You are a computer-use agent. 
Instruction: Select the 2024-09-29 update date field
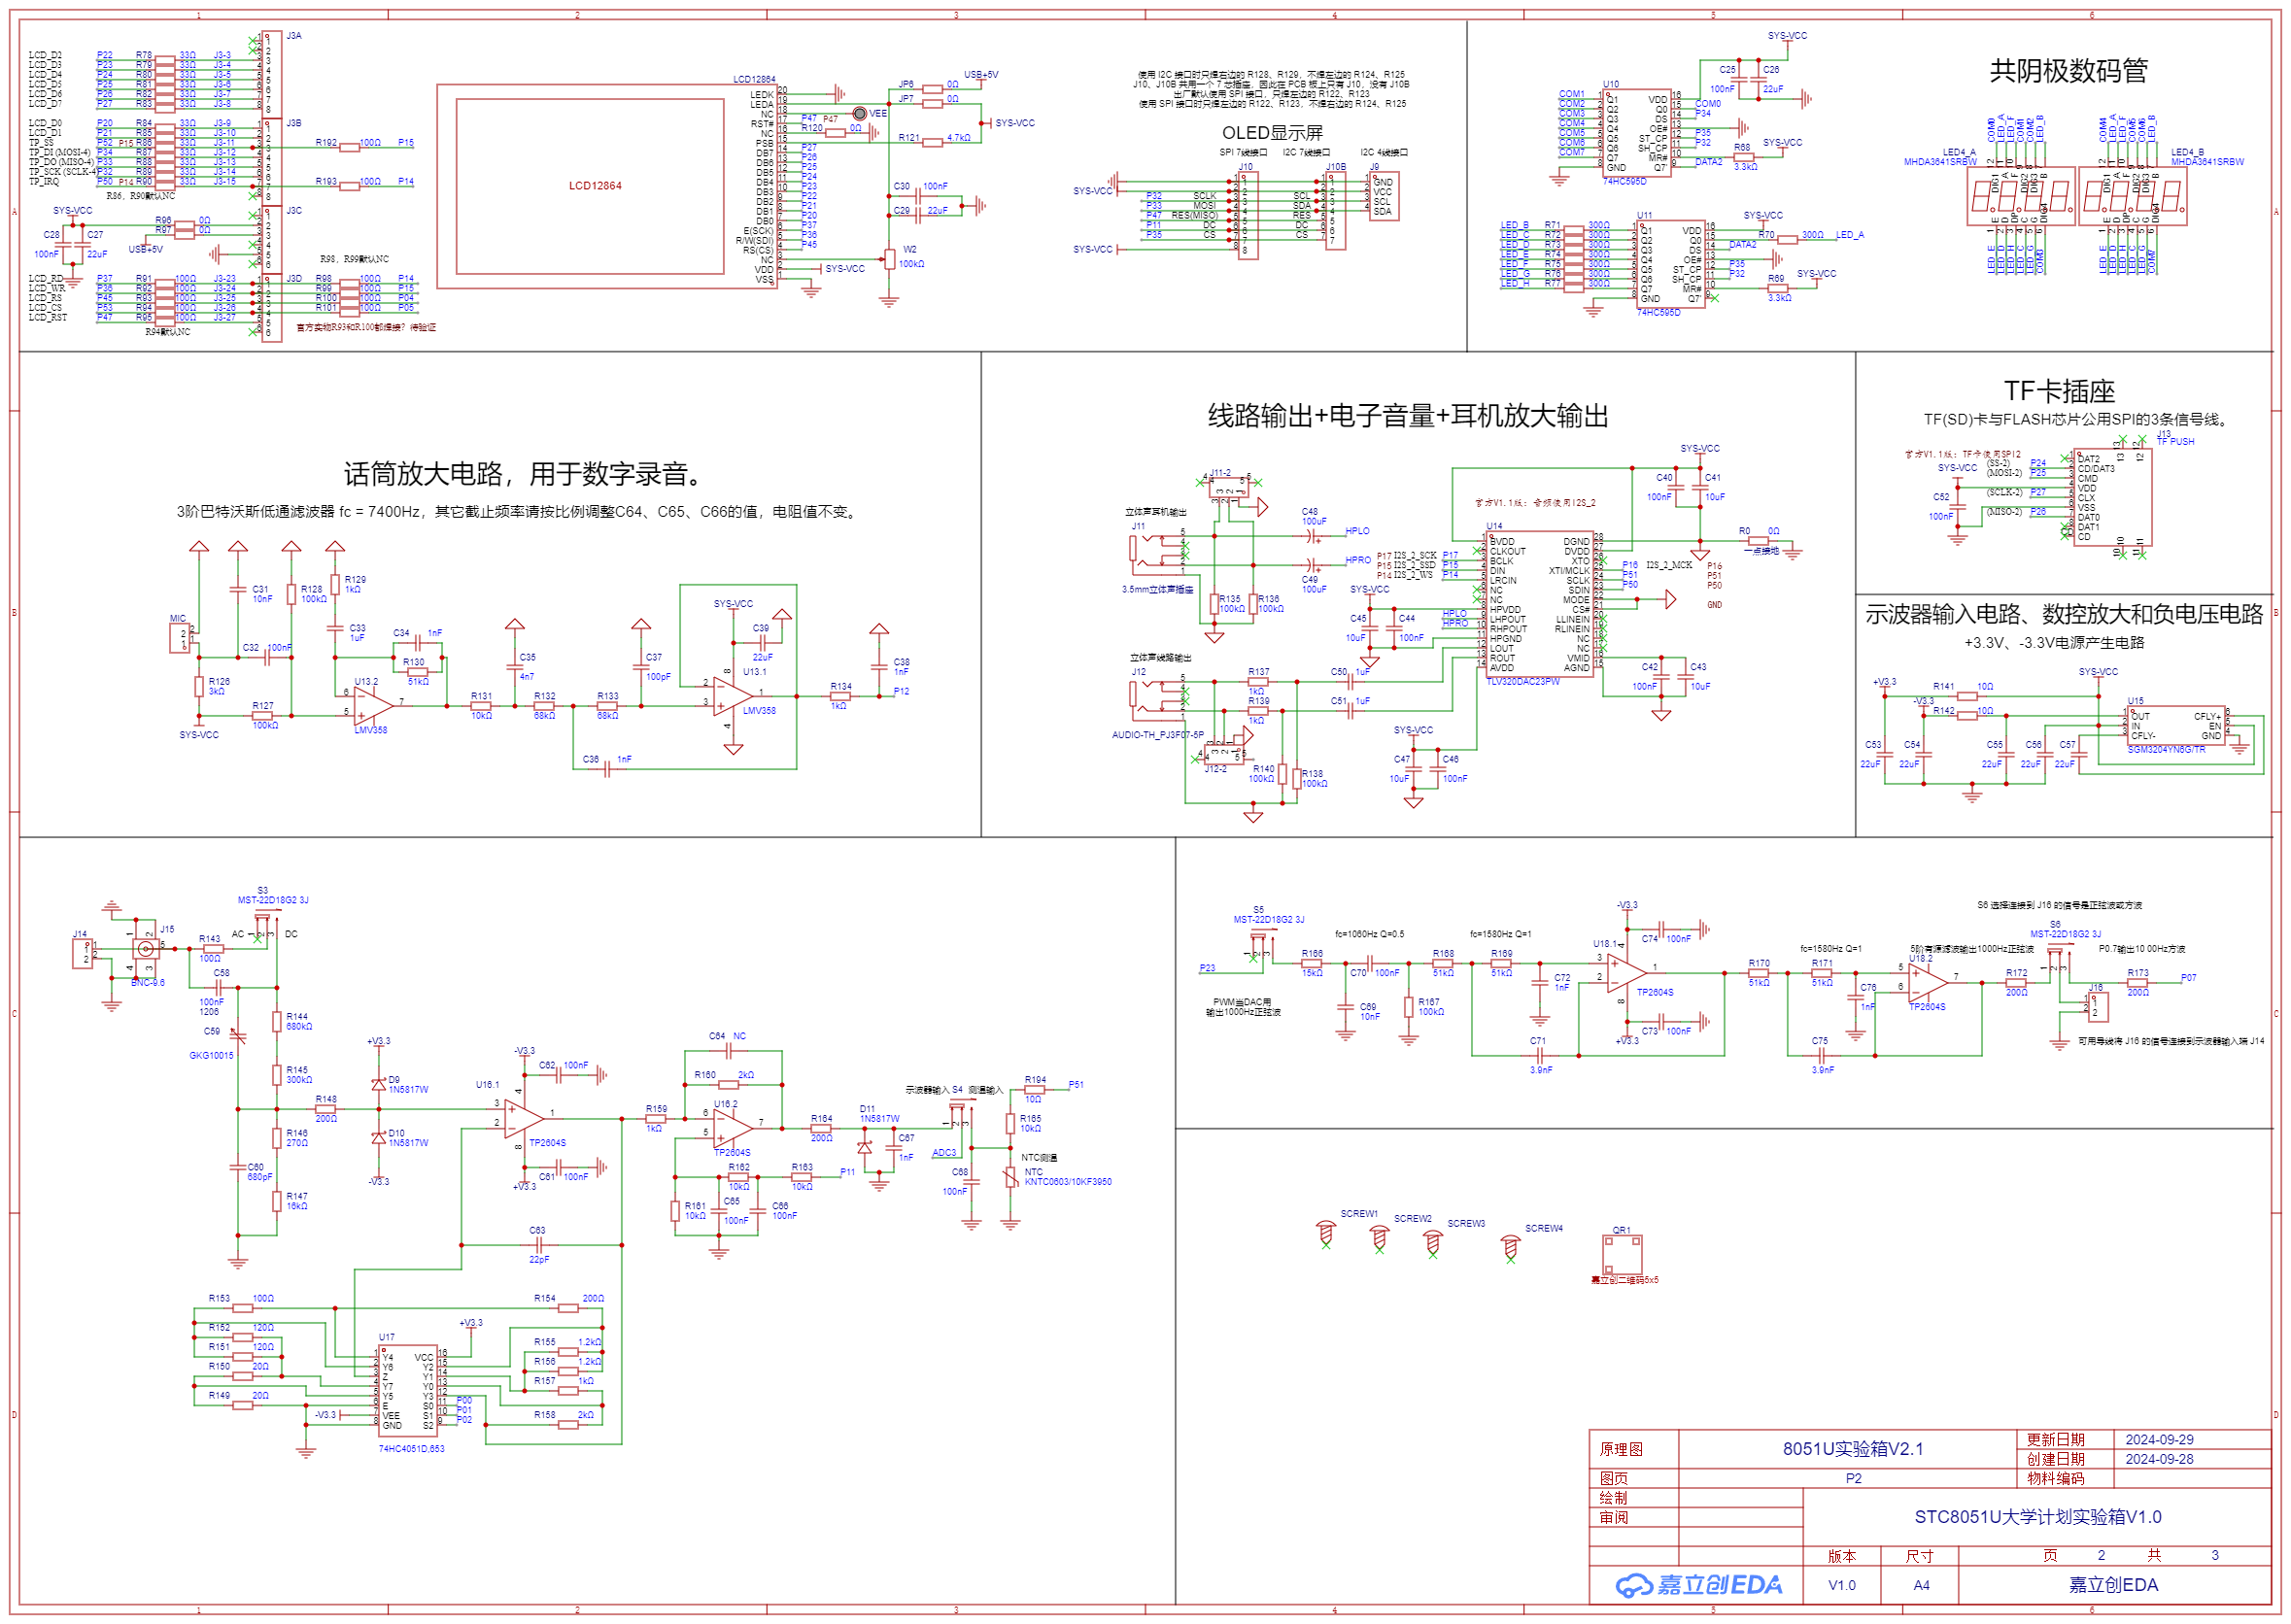[2158, 1440]
